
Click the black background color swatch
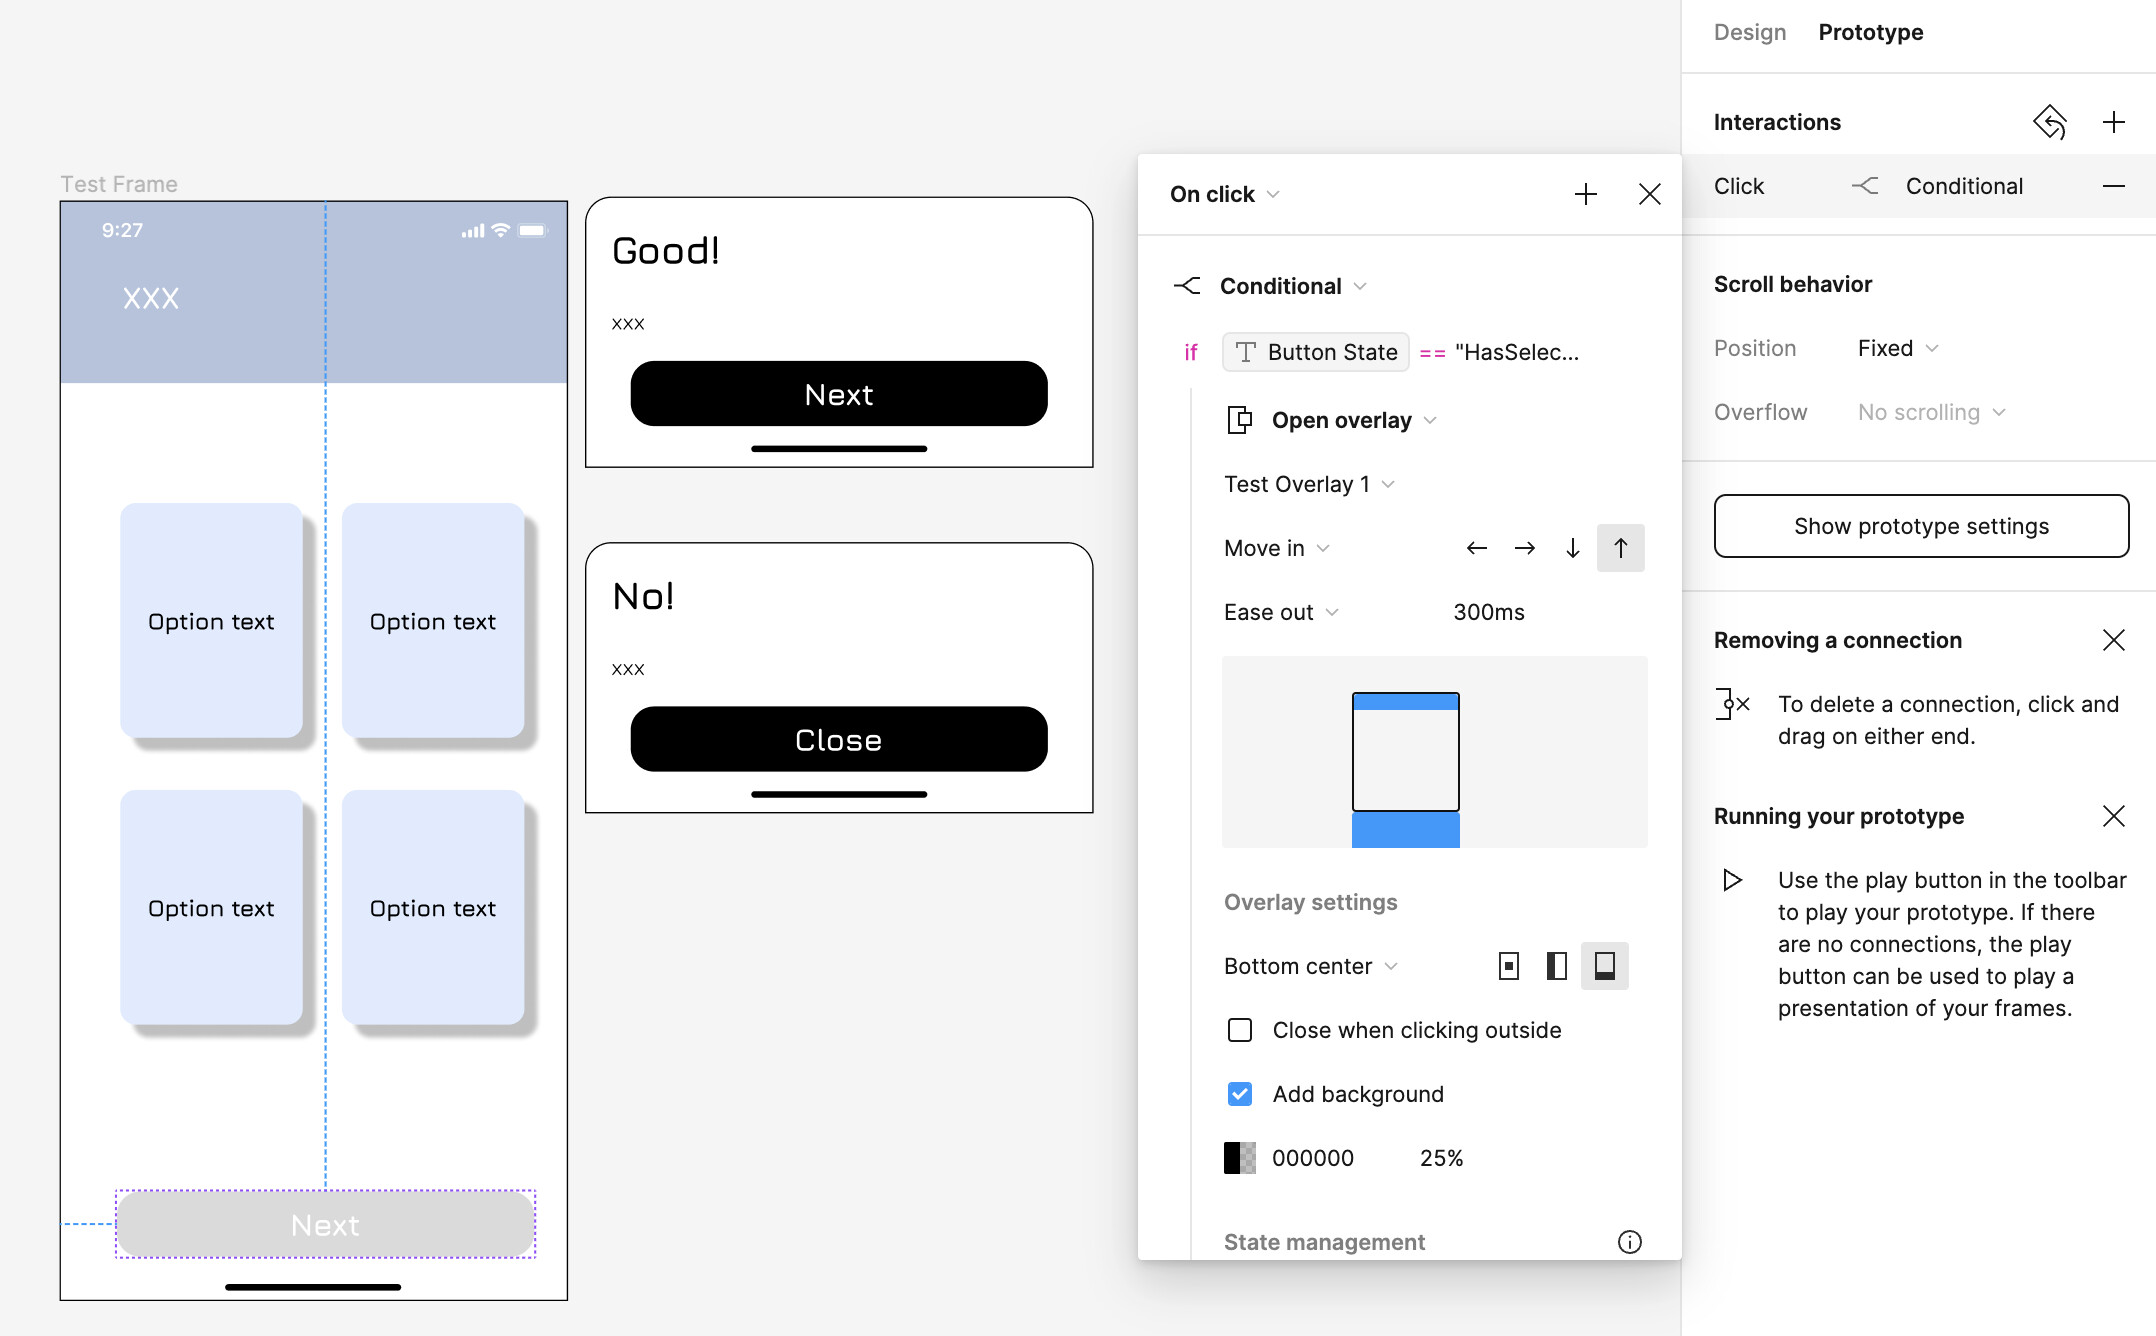1240,1158
